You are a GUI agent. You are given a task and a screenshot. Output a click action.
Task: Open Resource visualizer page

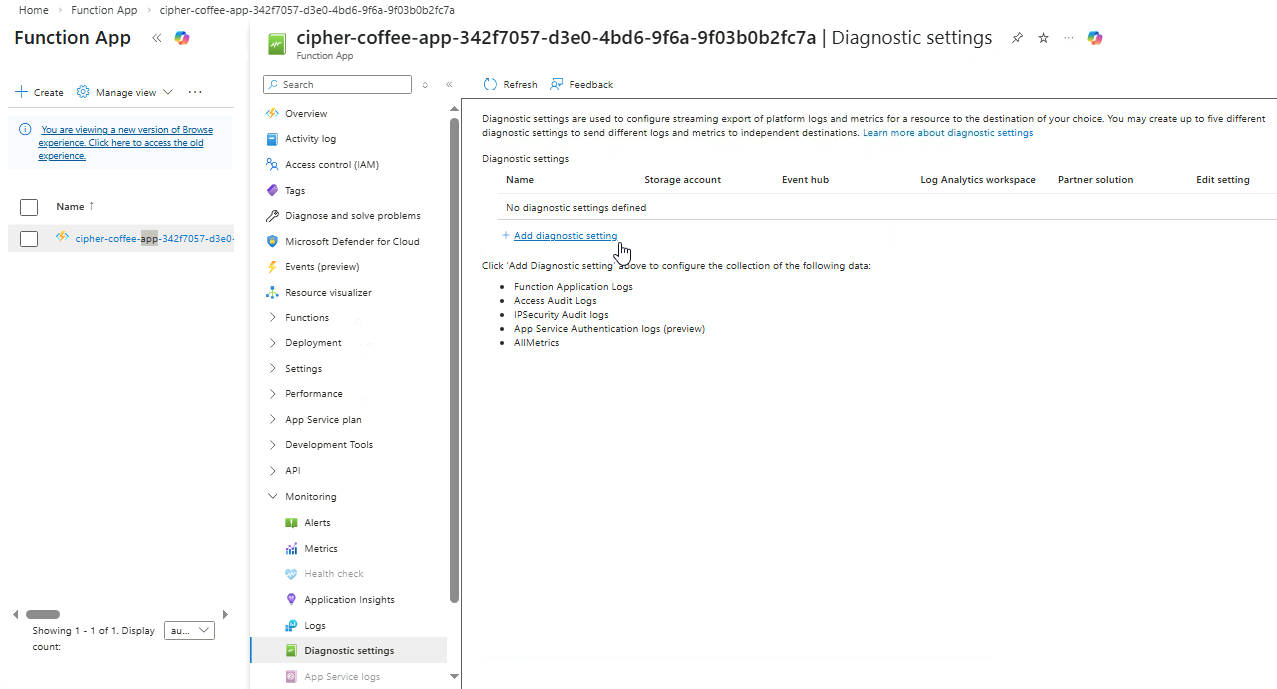[x=327, y=293]
